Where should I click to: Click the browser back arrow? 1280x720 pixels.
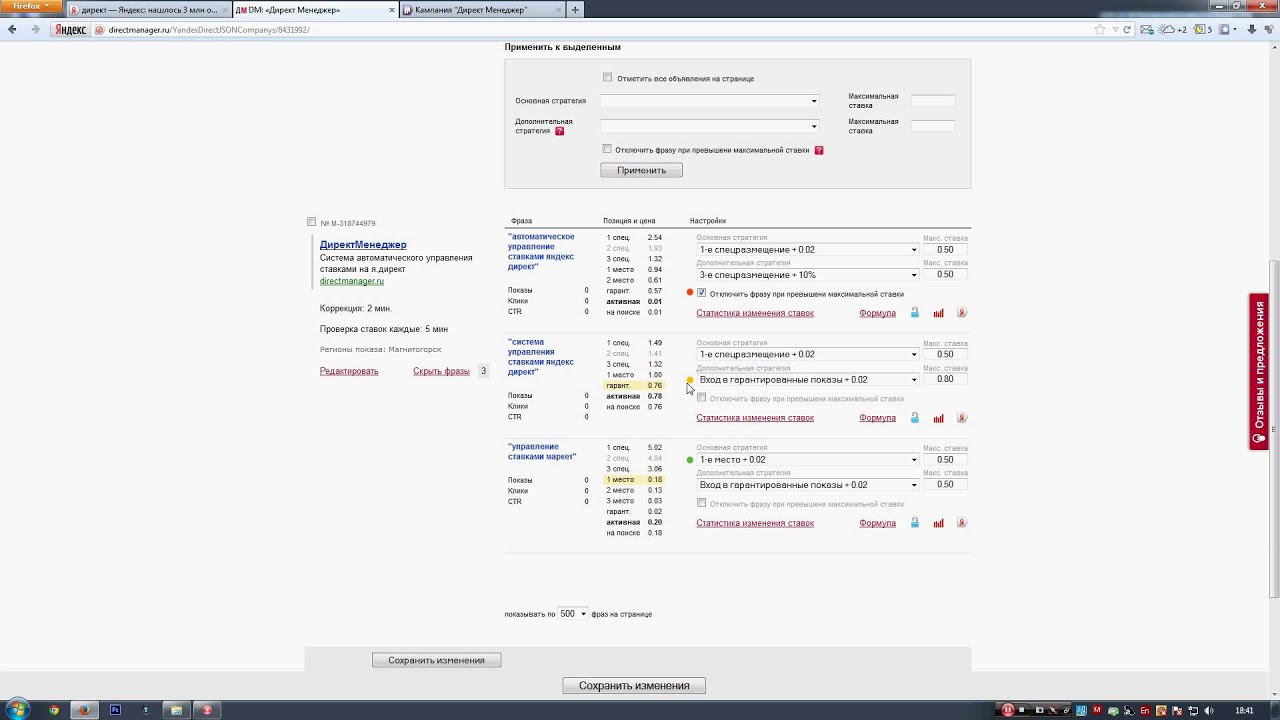click(x=12, y=29)
